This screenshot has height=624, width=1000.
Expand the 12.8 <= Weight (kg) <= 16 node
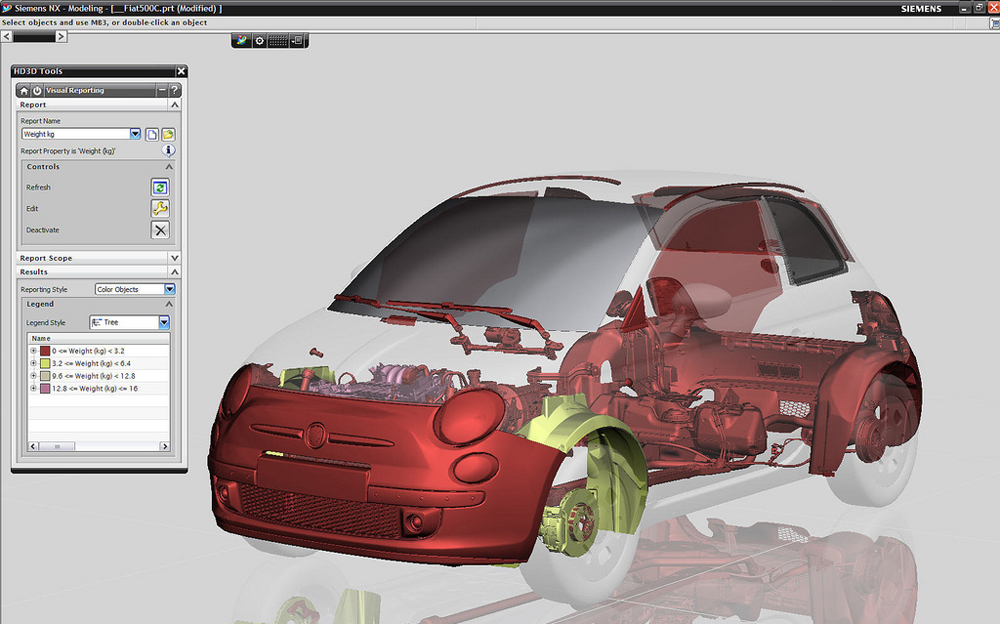click(x=33, y=388)
